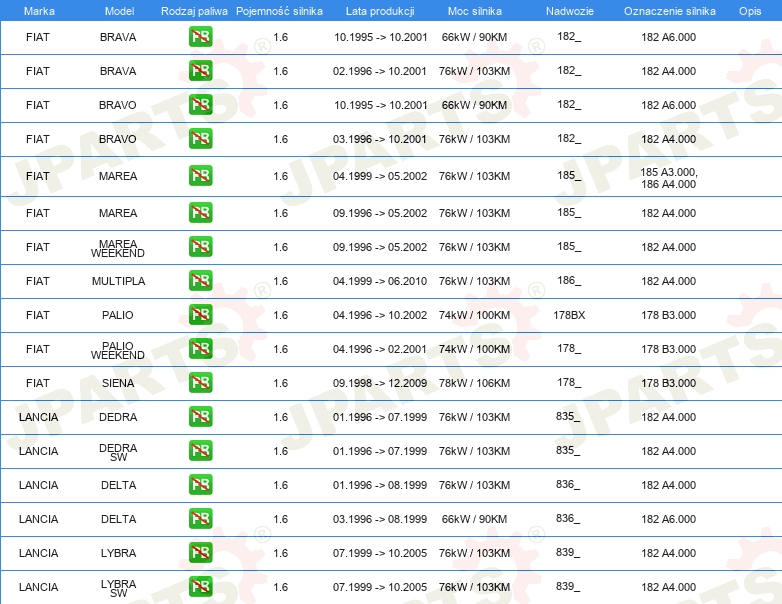This screenshot has width=782, height=604.
Task: Click fuel icon in Palio 178BX row
Action: click(x=200, y=314)
